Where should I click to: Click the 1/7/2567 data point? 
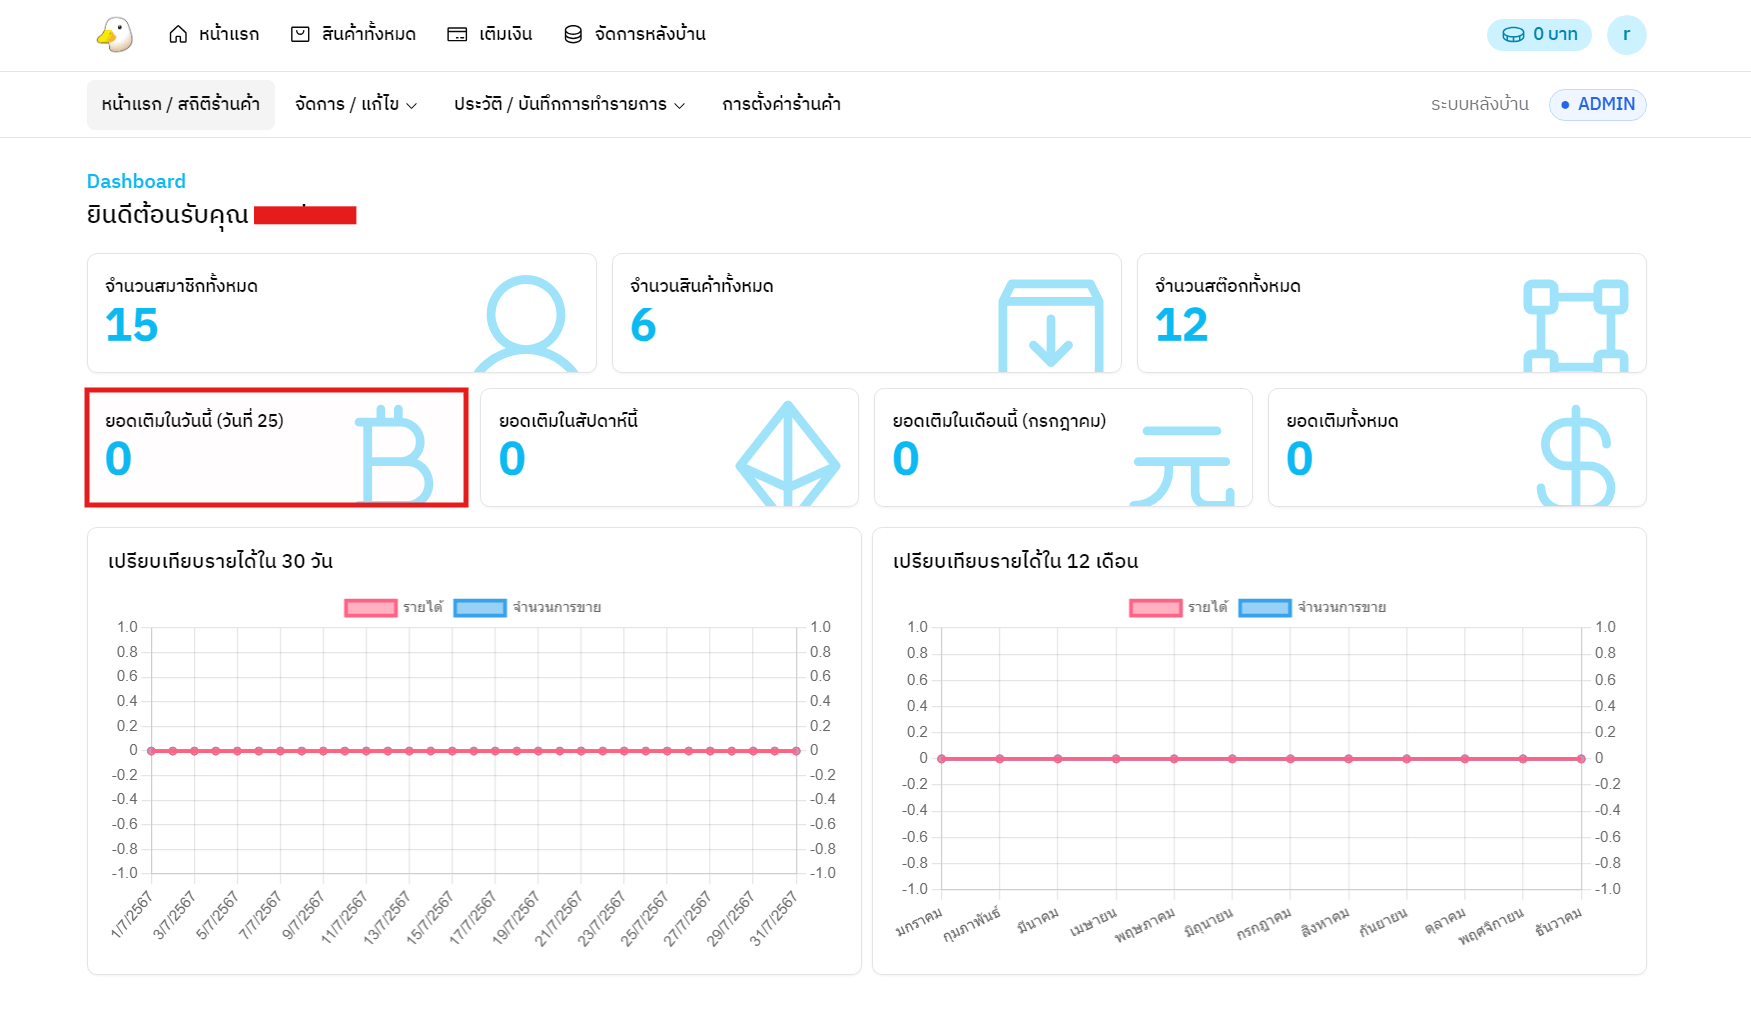pyautogui.click(x=151, y=751)
